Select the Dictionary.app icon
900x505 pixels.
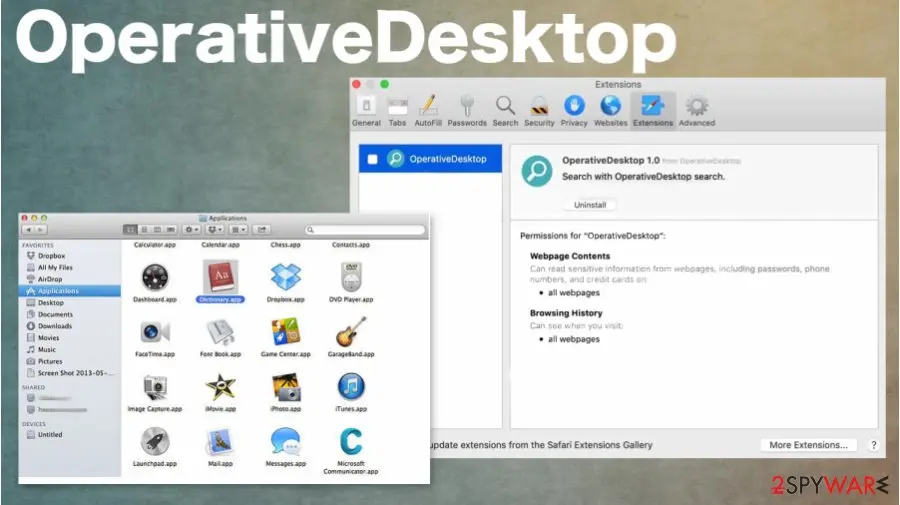220,277
